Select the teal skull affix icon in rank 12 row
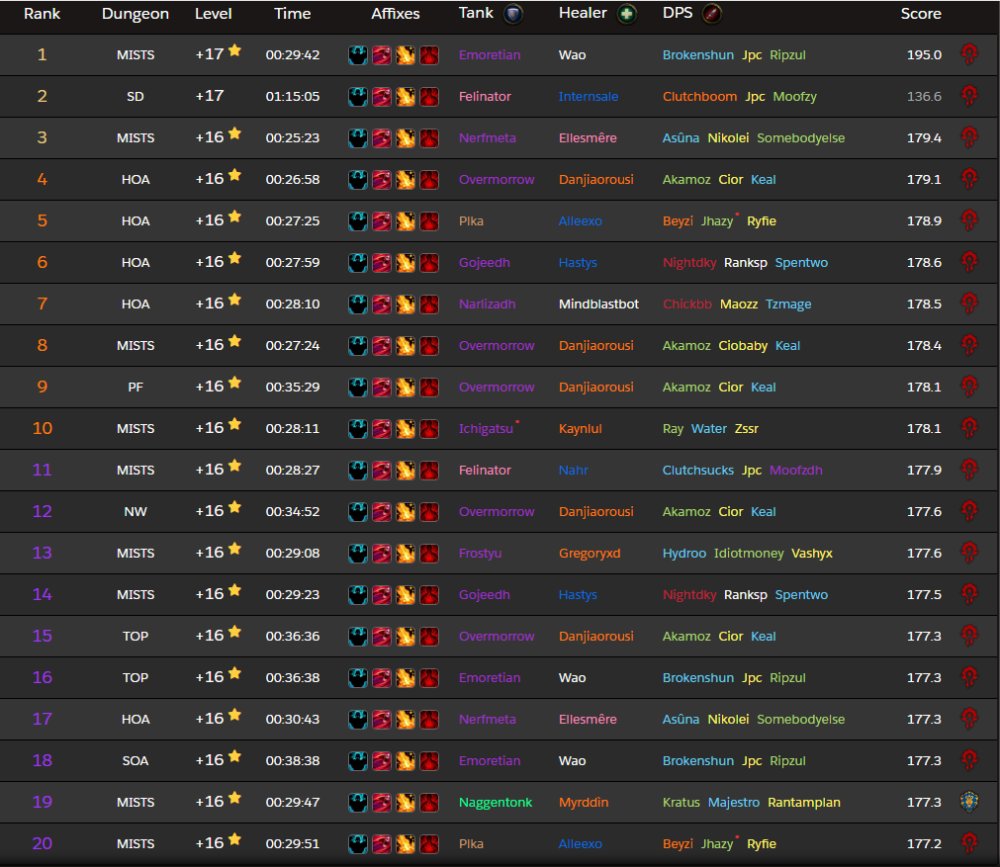This screenshot has height=867, width=1000. coord(358,512)
